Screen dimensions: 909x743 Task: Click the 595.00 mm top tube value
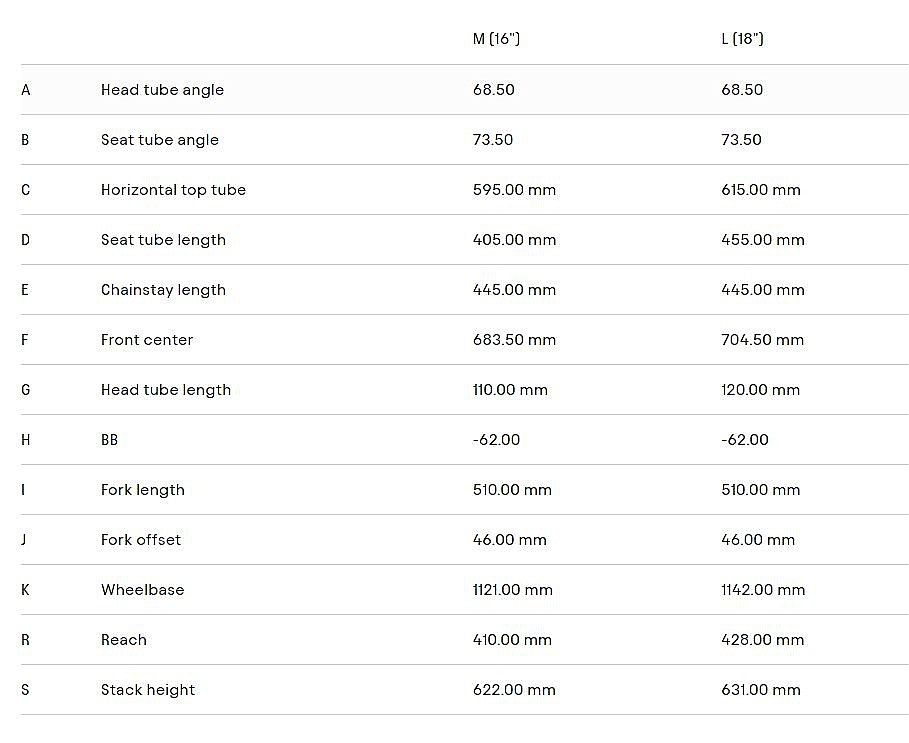514,190
